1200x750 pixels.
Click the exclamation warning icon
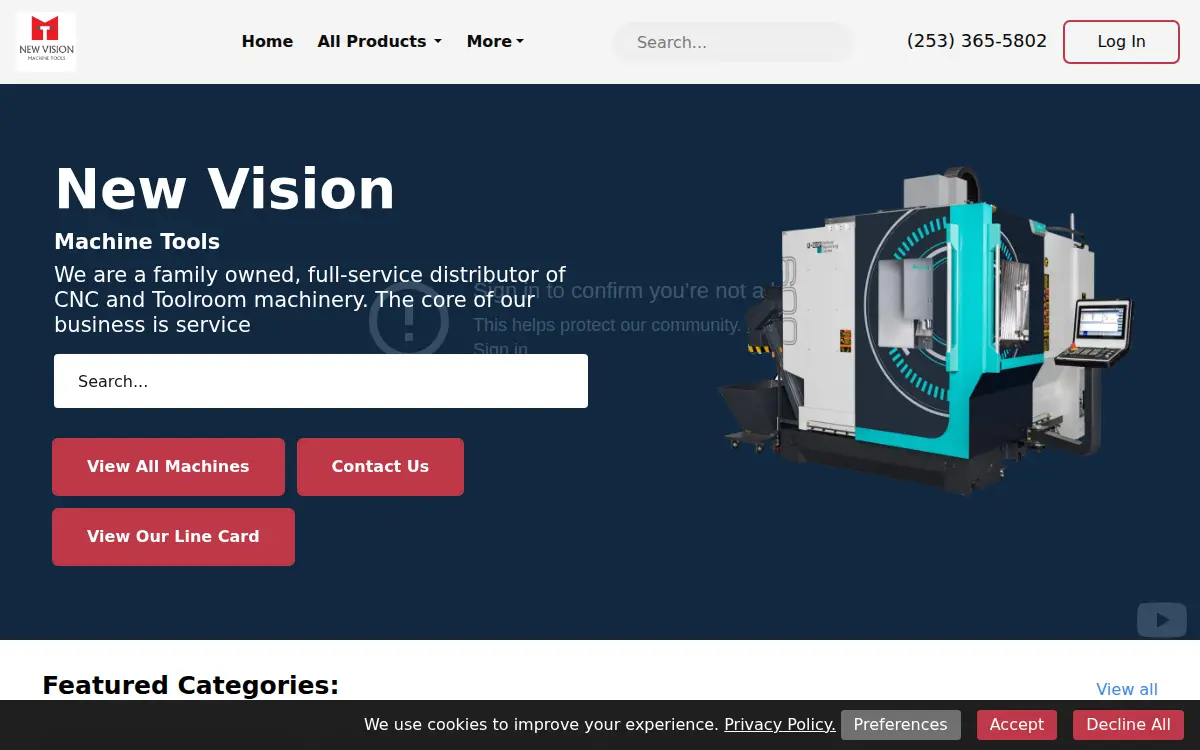pos(408,322)
